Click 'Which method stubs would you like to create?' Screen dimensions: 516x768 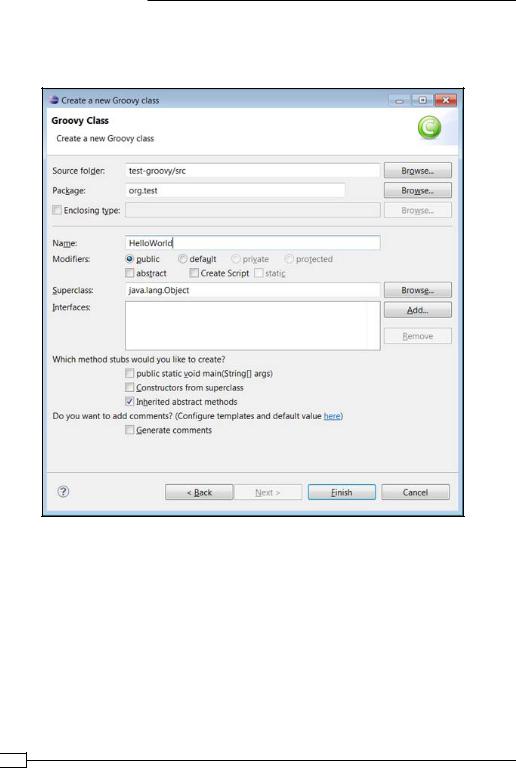point(139,359)
